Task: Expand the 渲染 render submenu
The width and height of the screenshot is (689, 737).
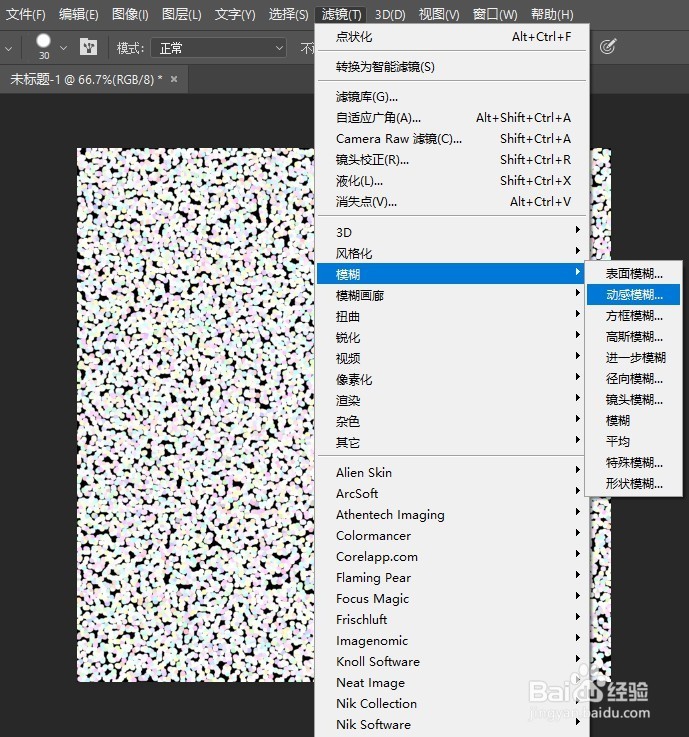Action: pos(451,400)
